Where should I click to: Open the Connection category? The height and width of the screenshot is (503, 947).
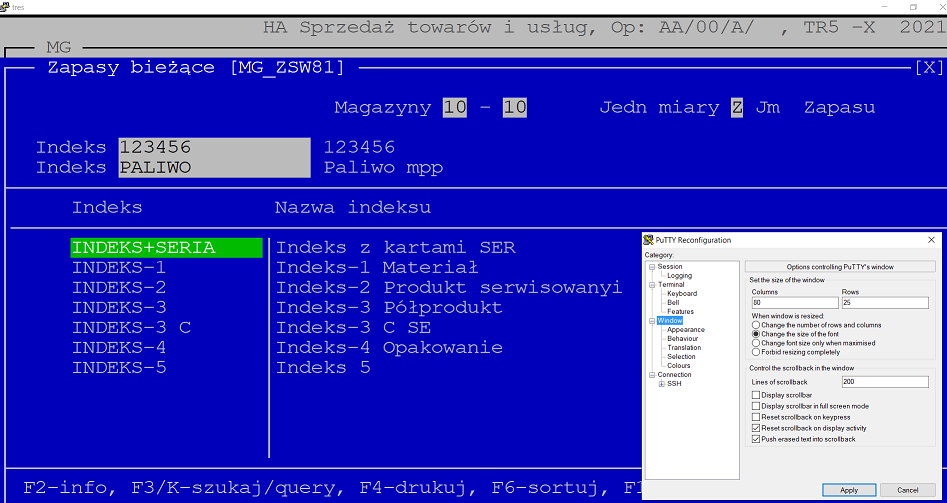[674, 374]
